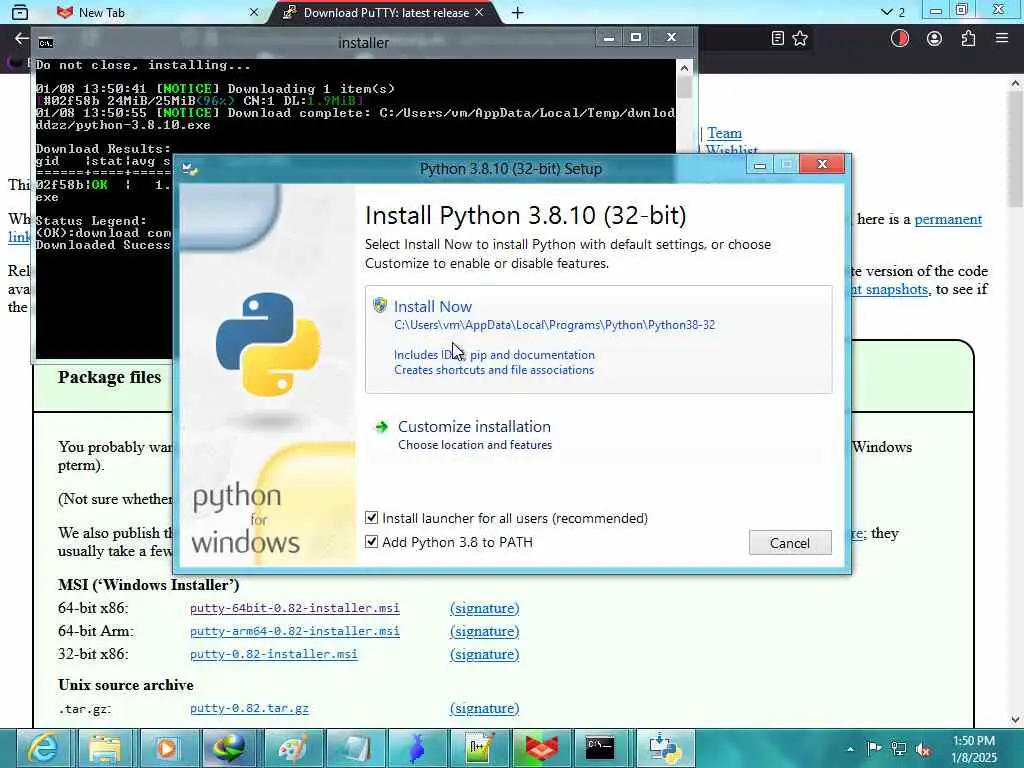Image resolution: width=1024 pixels, height=768 pixels.
Task: Choose Customize installation option
Action: click(474, 435)
